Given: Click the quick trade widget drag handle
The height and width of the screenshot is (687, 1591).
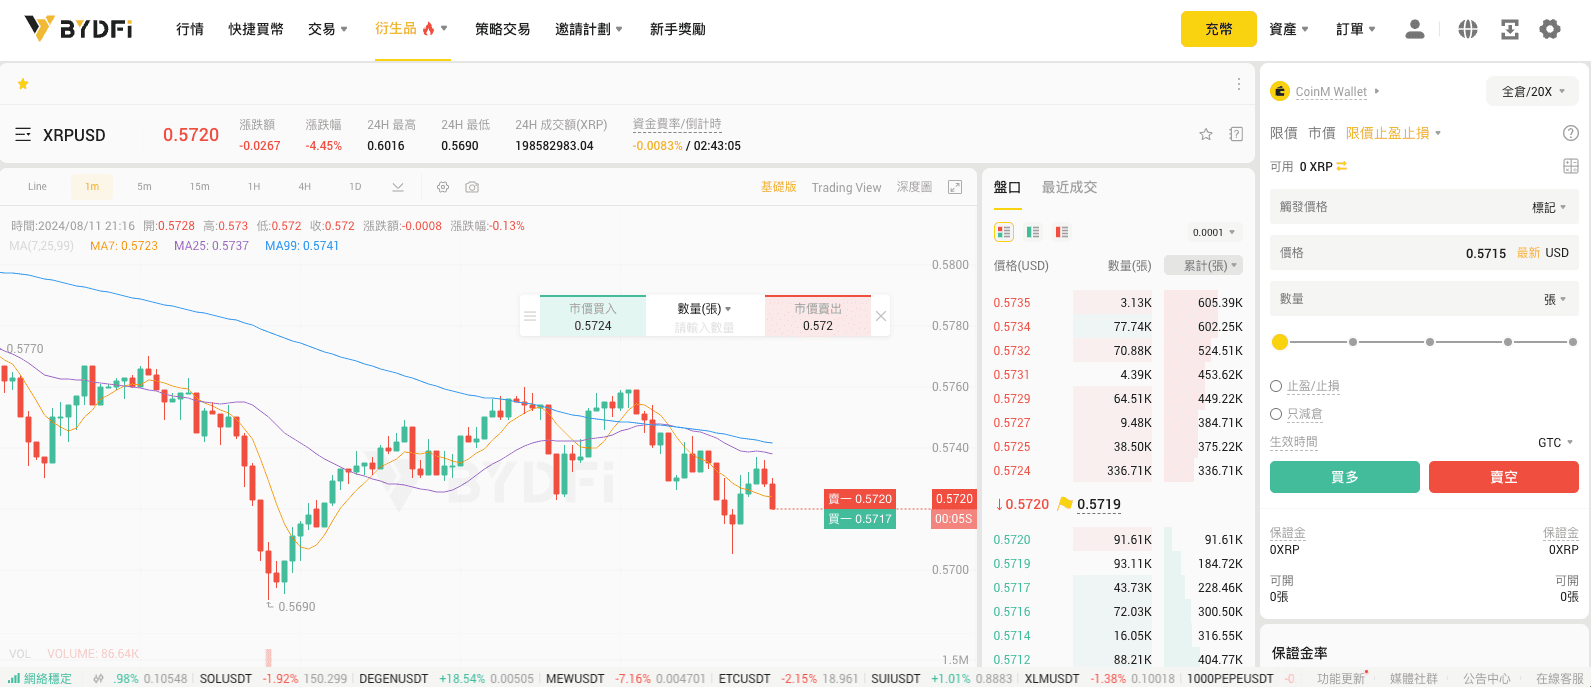Looking at the screenshot, I should [x=530, y=316].
